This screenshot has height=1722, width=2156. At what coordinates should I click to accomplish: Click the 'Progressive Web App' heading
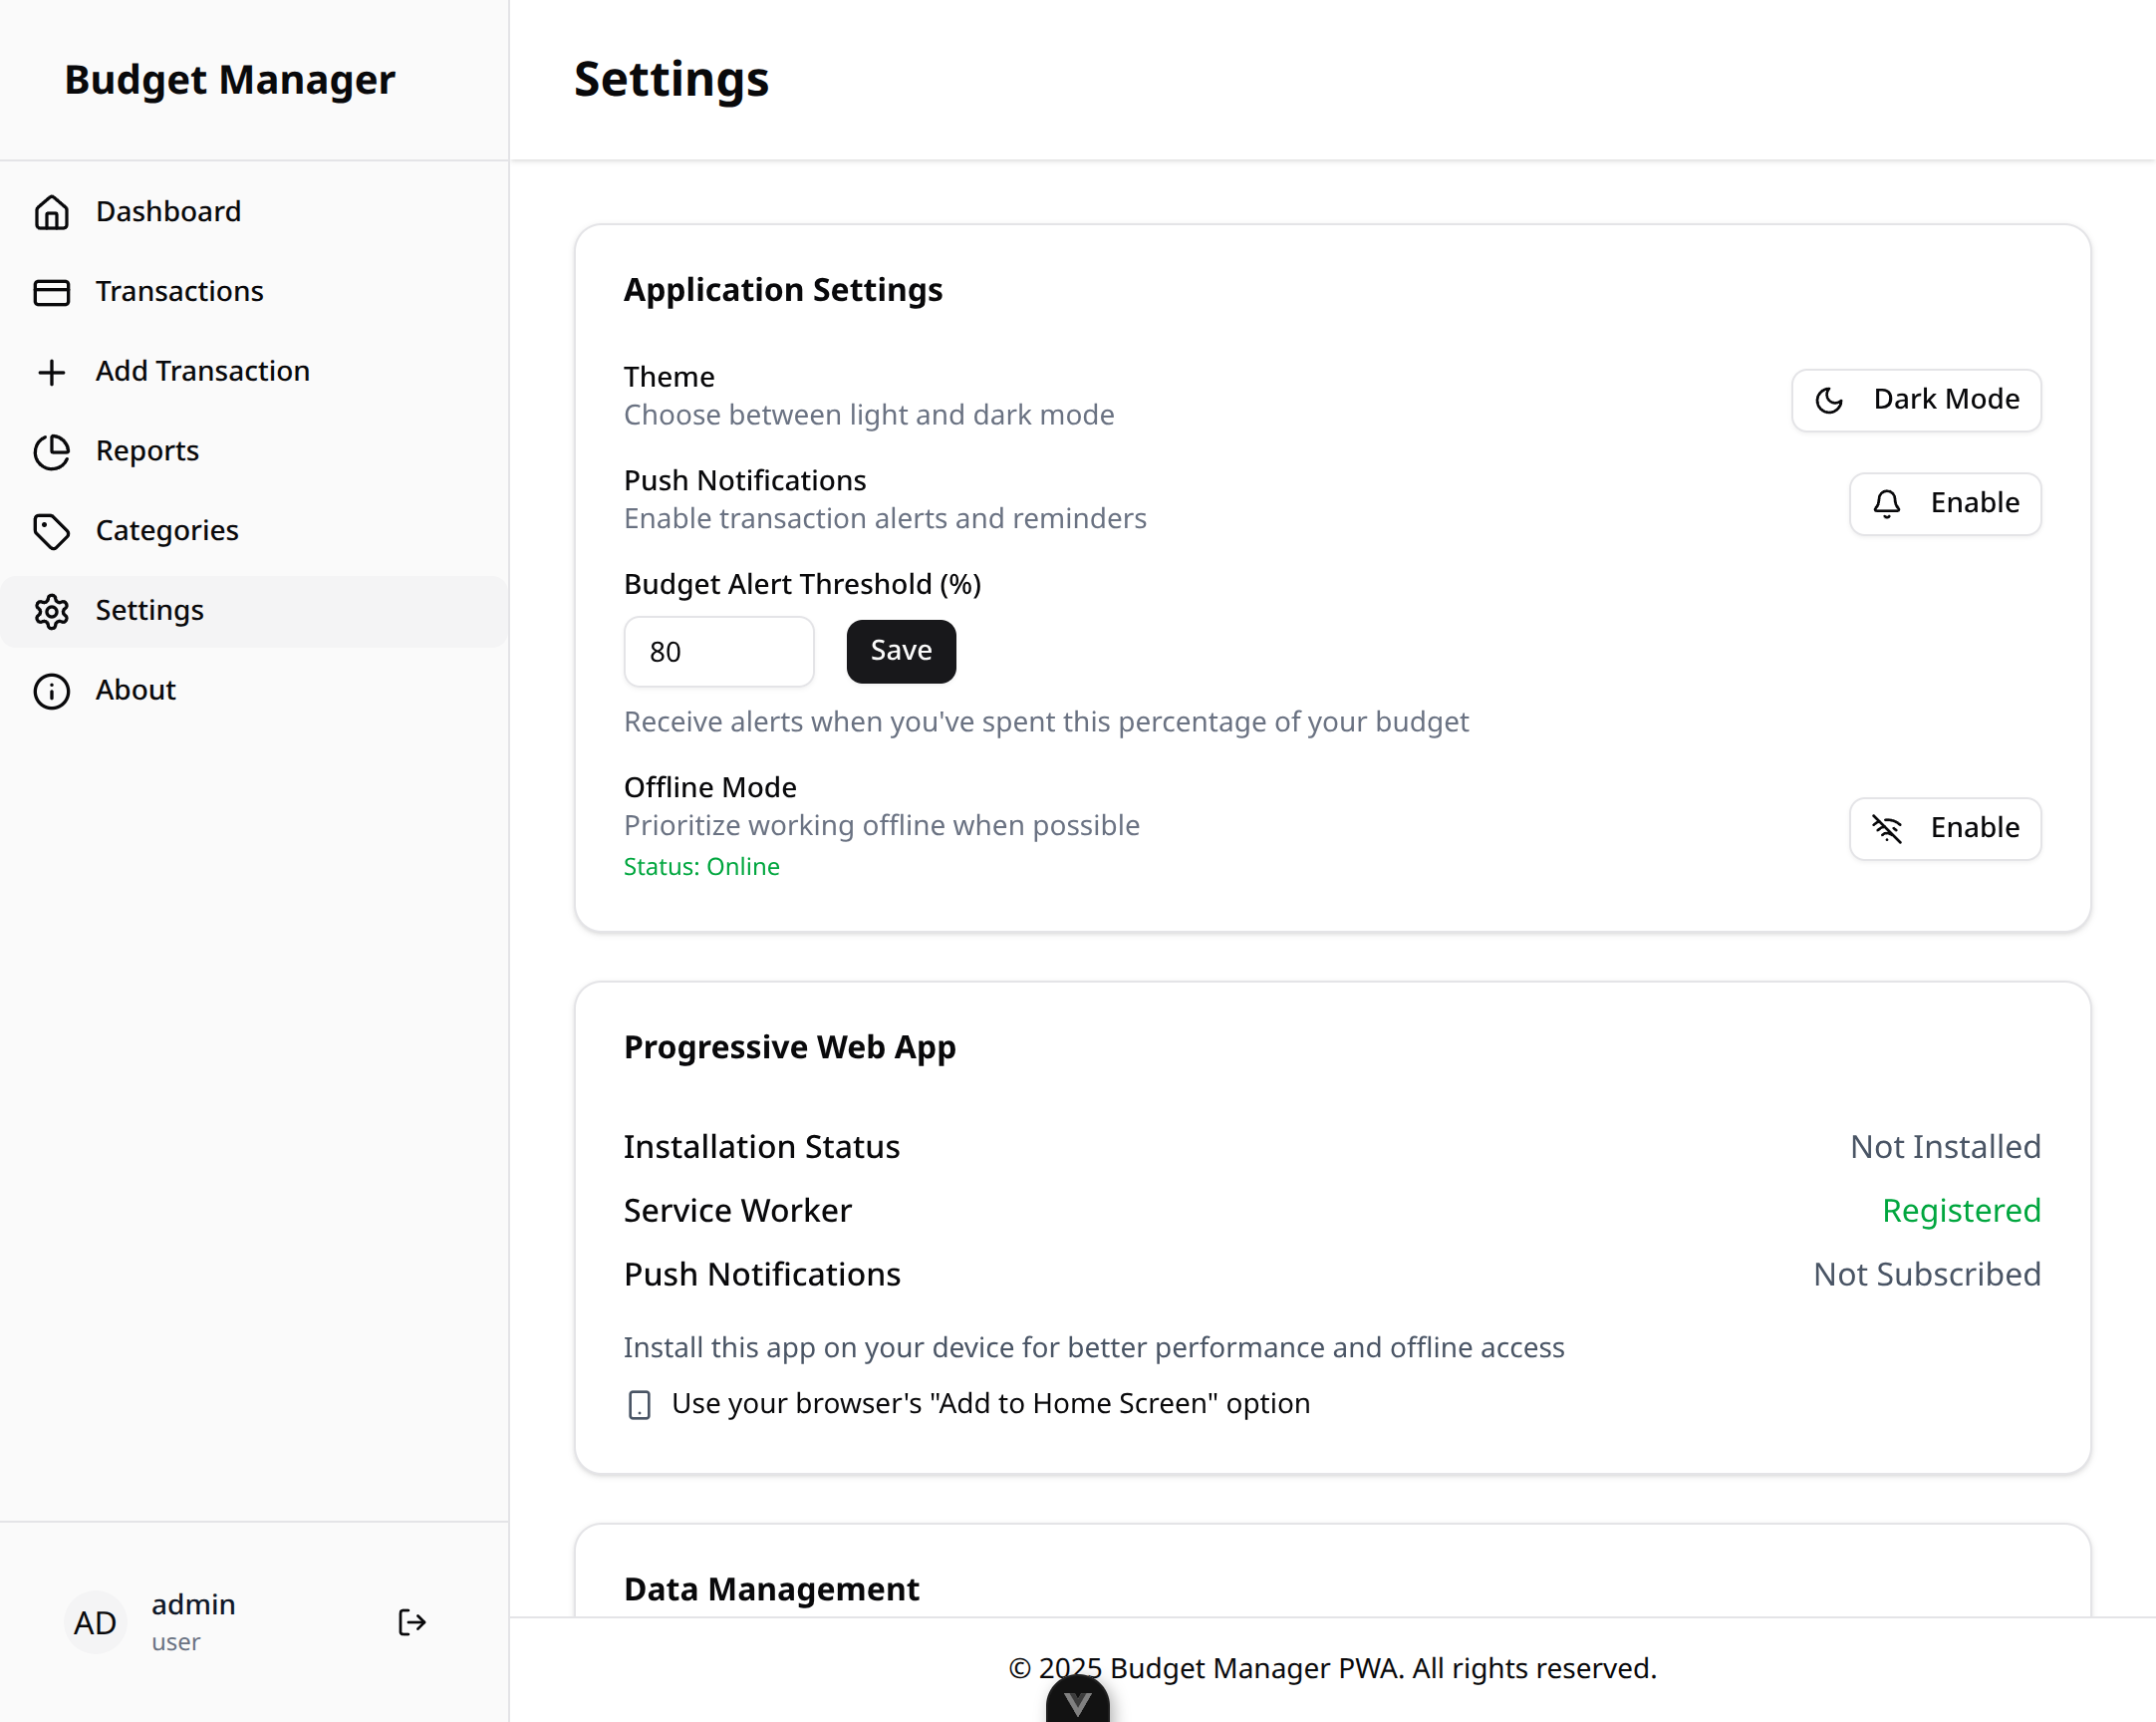click(789, 1047)
